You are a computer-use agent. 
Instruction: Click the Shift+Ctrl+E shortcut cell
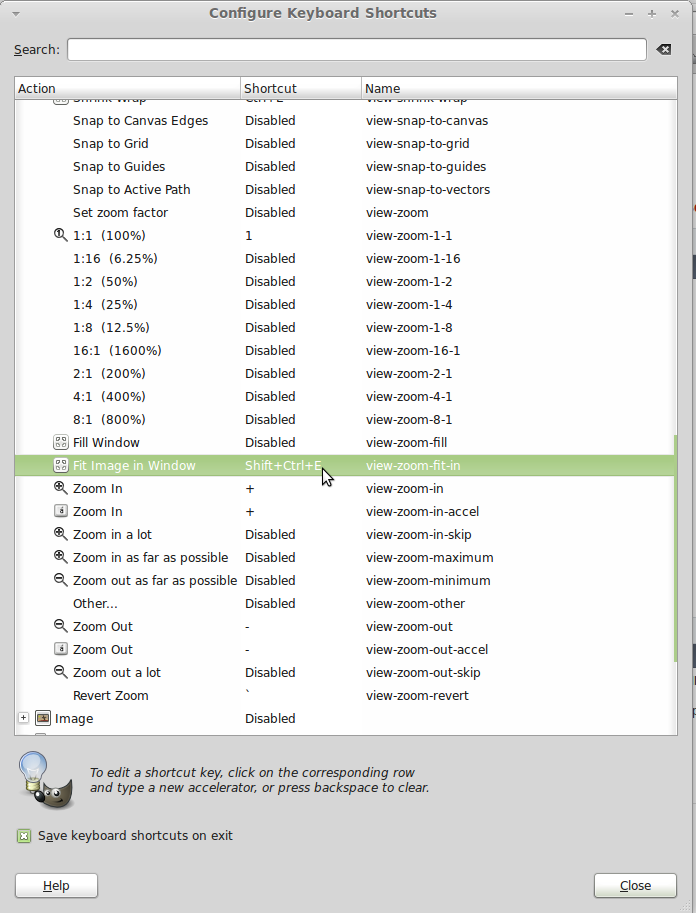(283, 465)
